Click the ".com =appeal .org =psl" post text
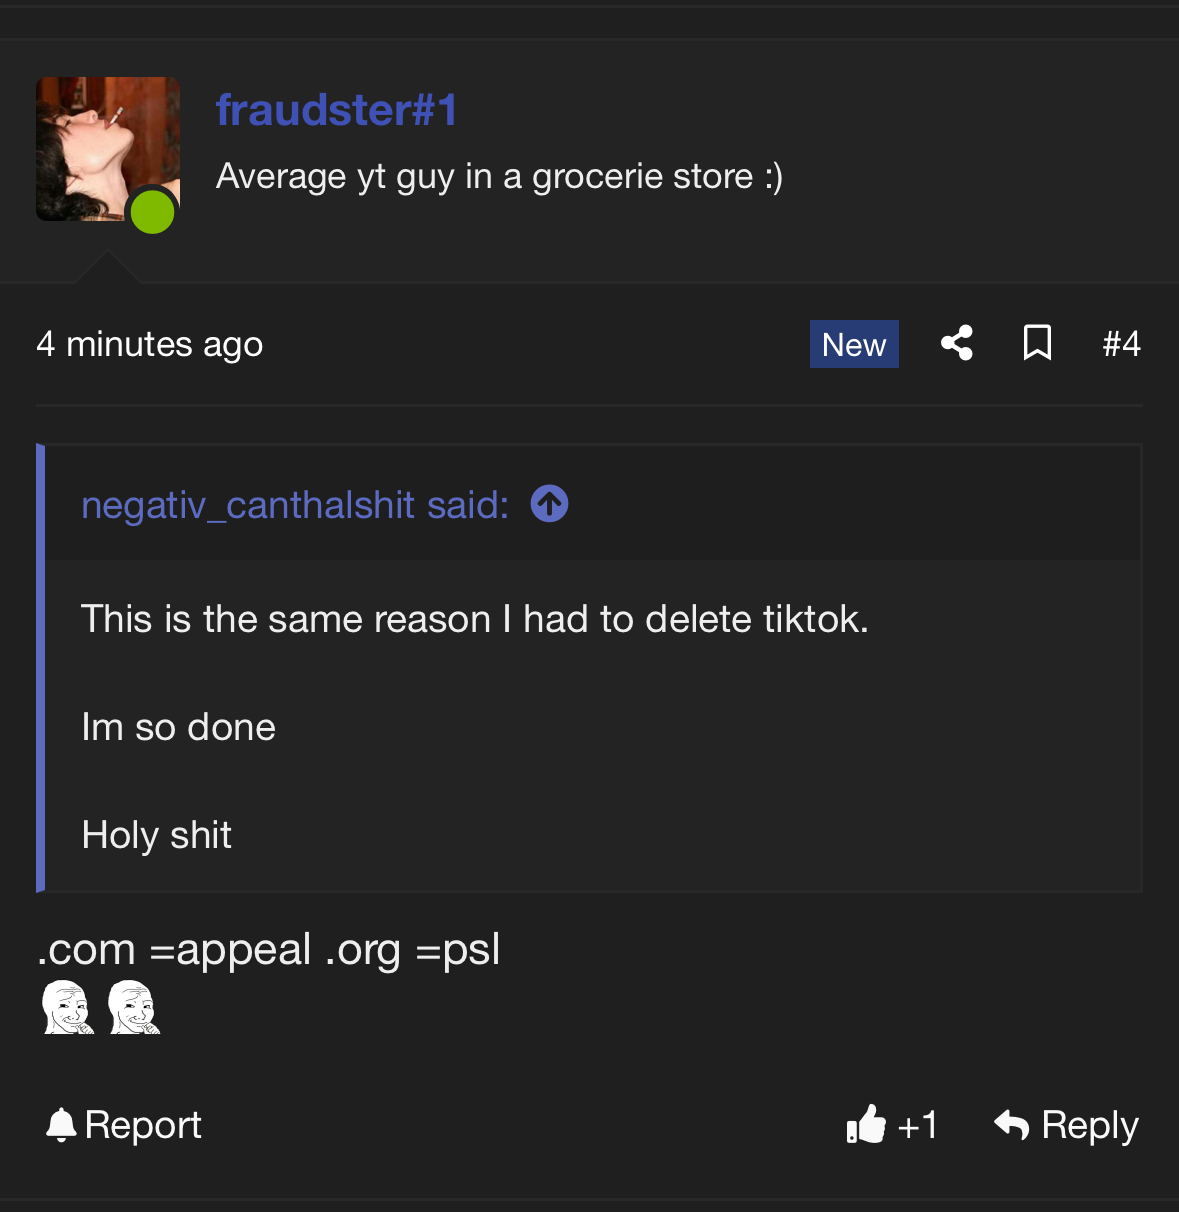The image size is (1179, 1212). (x=268, y=950)
